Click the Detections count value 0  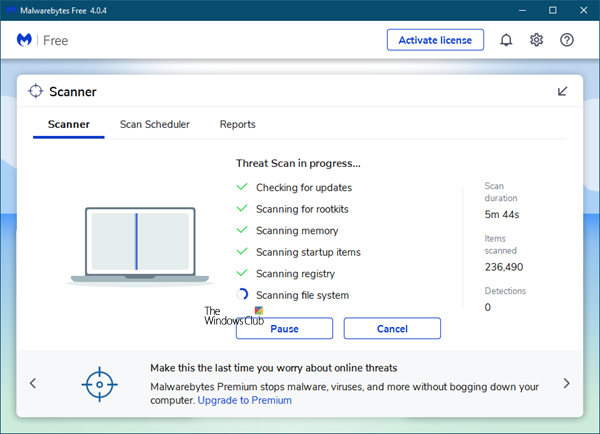488,307
